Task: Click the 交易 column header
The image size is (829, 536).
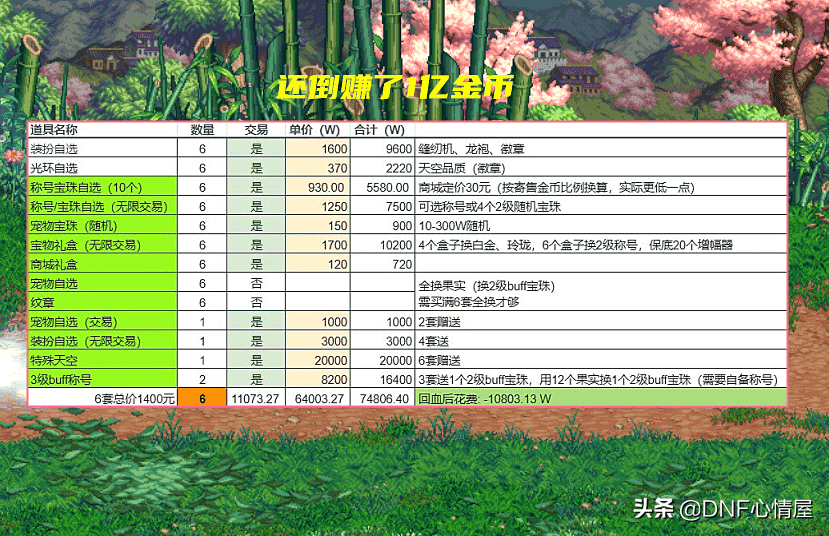Action: pos(256,130)
